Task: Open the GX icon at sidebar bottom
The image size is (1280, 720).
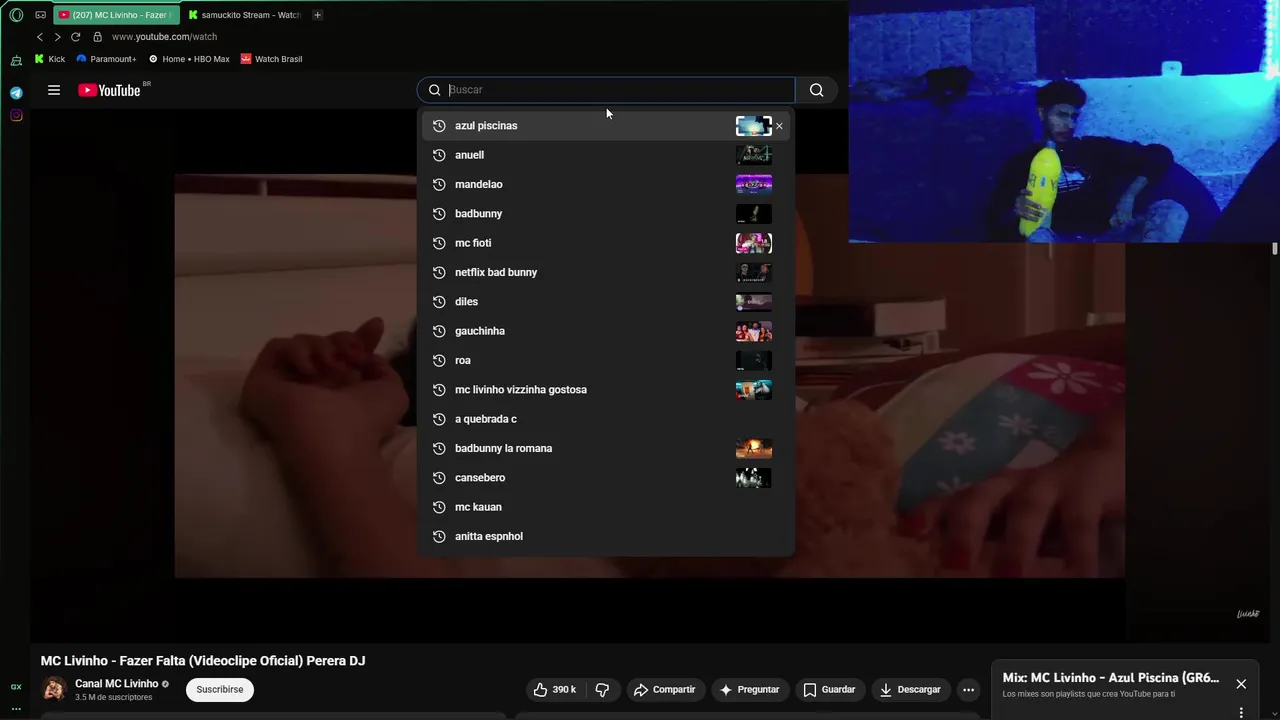Action: coord(16,687)
